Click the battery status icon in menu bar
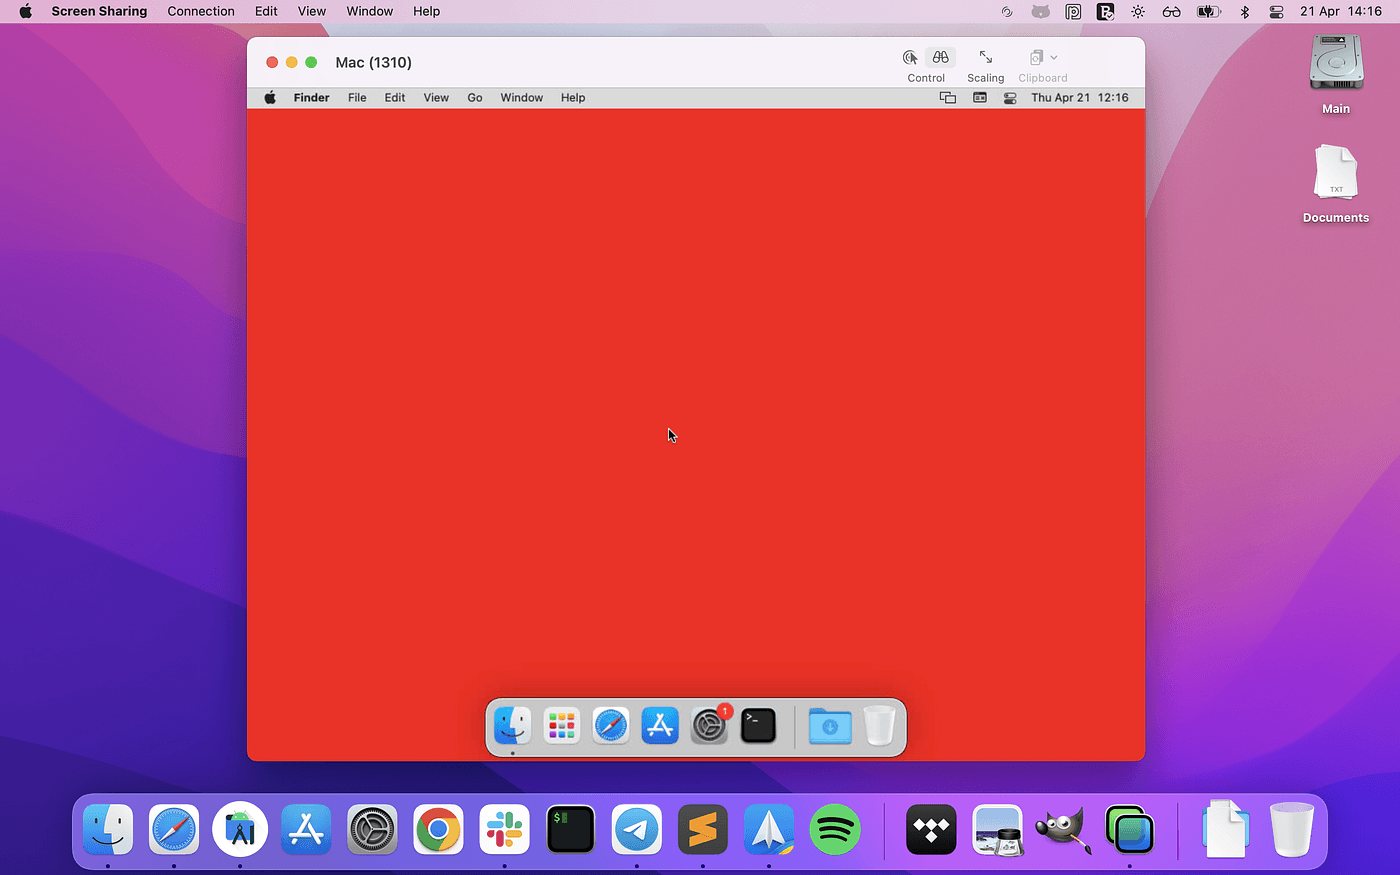This screenshot has height=875, width=1400. (x=1209, y=12)
